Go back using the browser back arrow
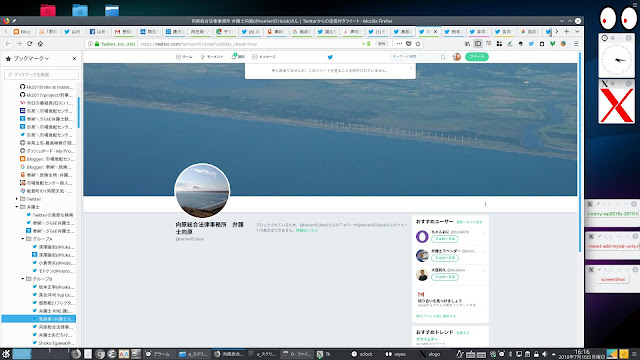 pos(8,44)
